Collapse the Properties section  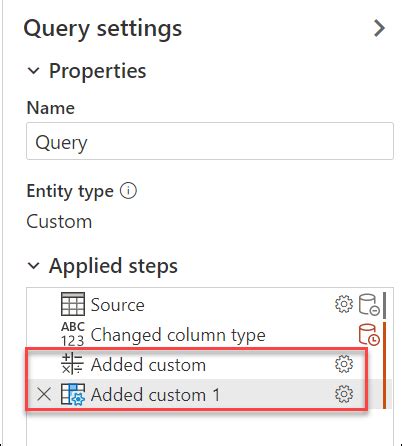(34, 71)
